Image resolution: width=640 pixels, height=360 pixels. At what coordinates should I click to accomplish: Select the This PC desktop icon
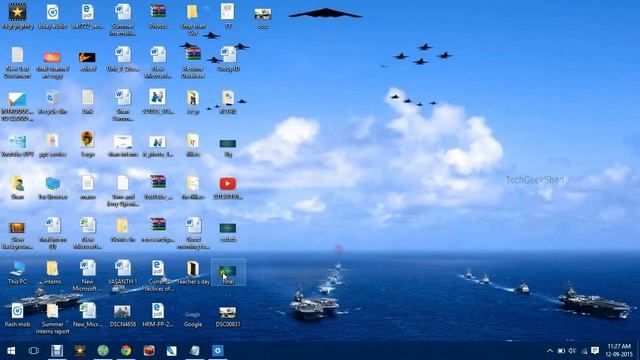(17, 272)
